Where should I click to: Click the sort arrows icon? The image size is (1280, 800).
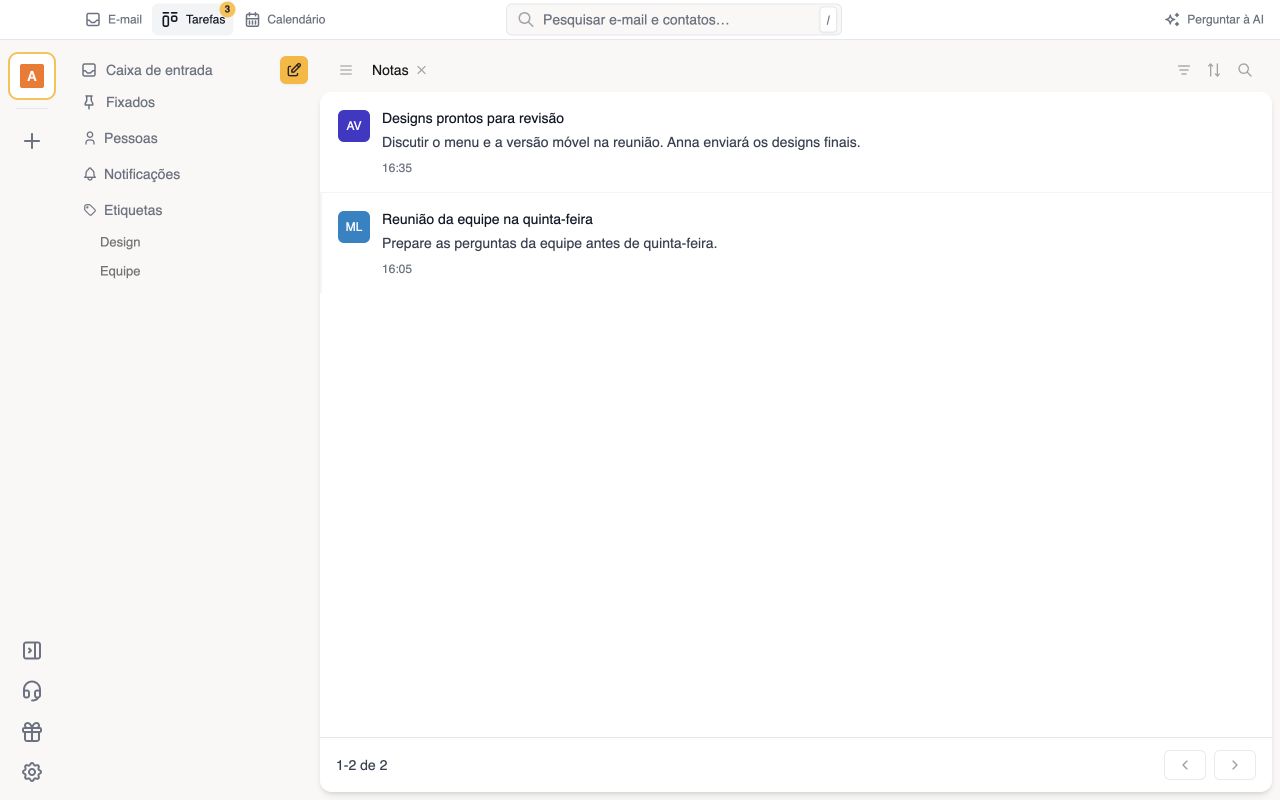point(1214,70)
